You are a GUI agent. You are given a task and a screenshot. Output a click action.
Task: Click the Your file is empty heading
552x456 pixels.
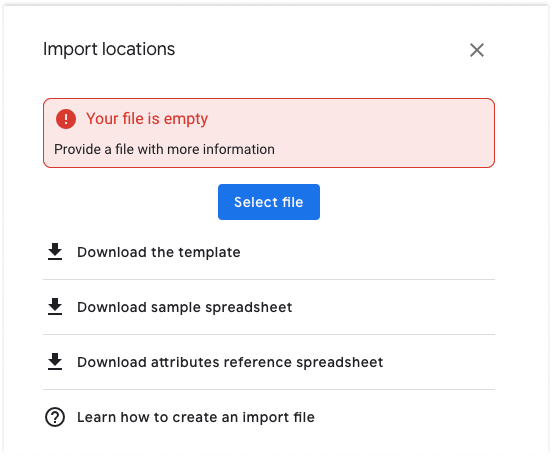pyautogui.click(x=147, y=119)
